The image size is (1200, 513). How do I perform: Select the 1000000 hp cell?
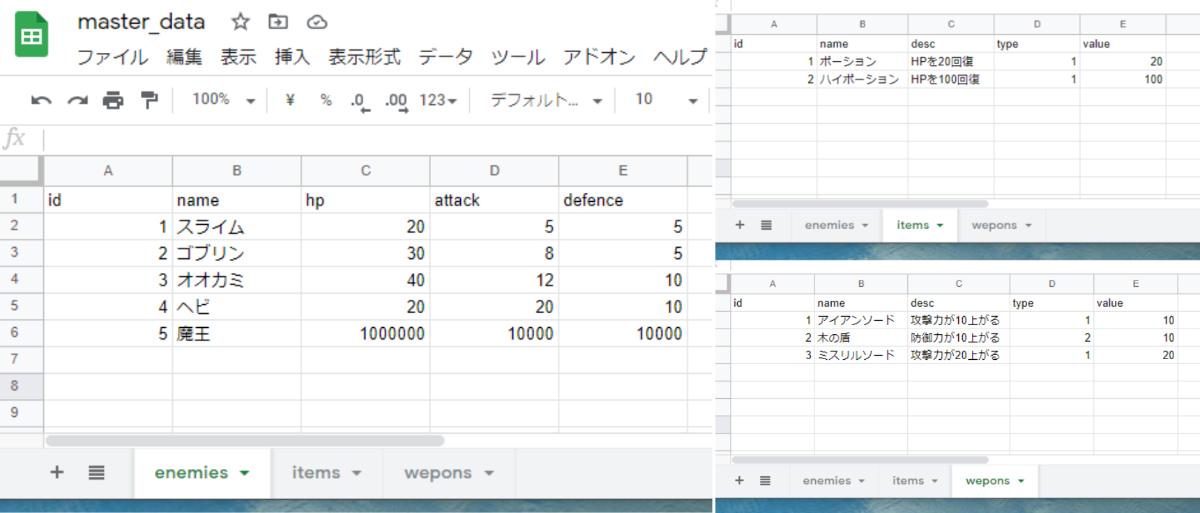tap(366, 334)
